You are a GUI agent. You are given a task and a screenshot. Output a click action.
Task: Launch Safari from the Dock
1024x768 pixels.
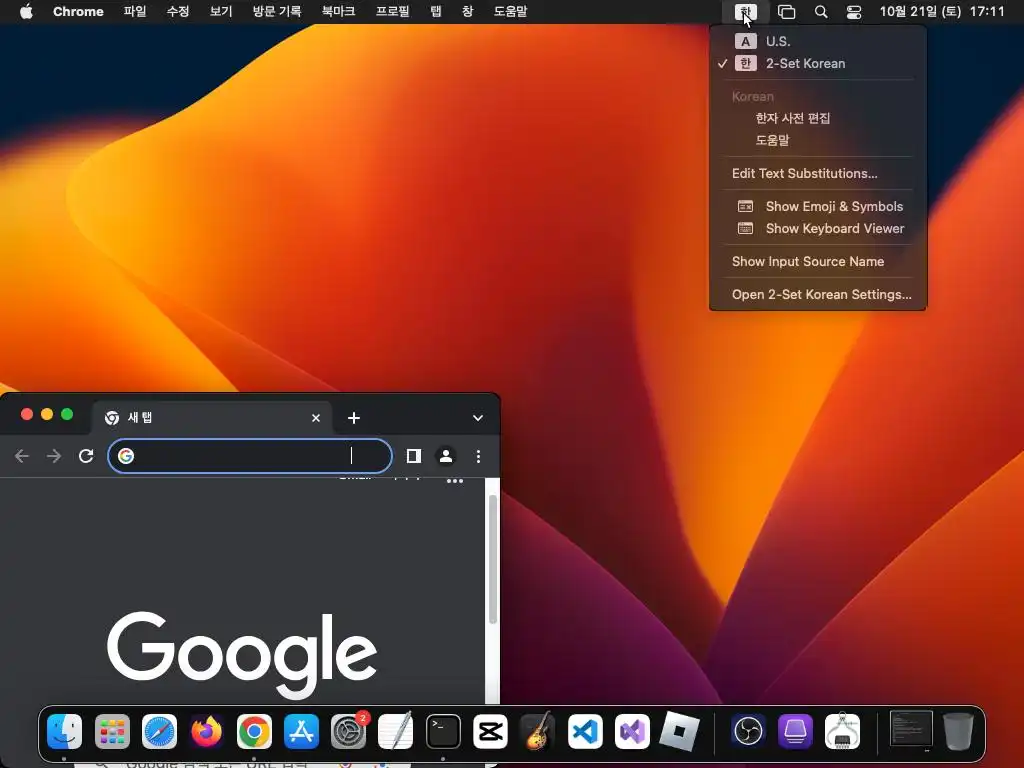(x=159, y=731)
